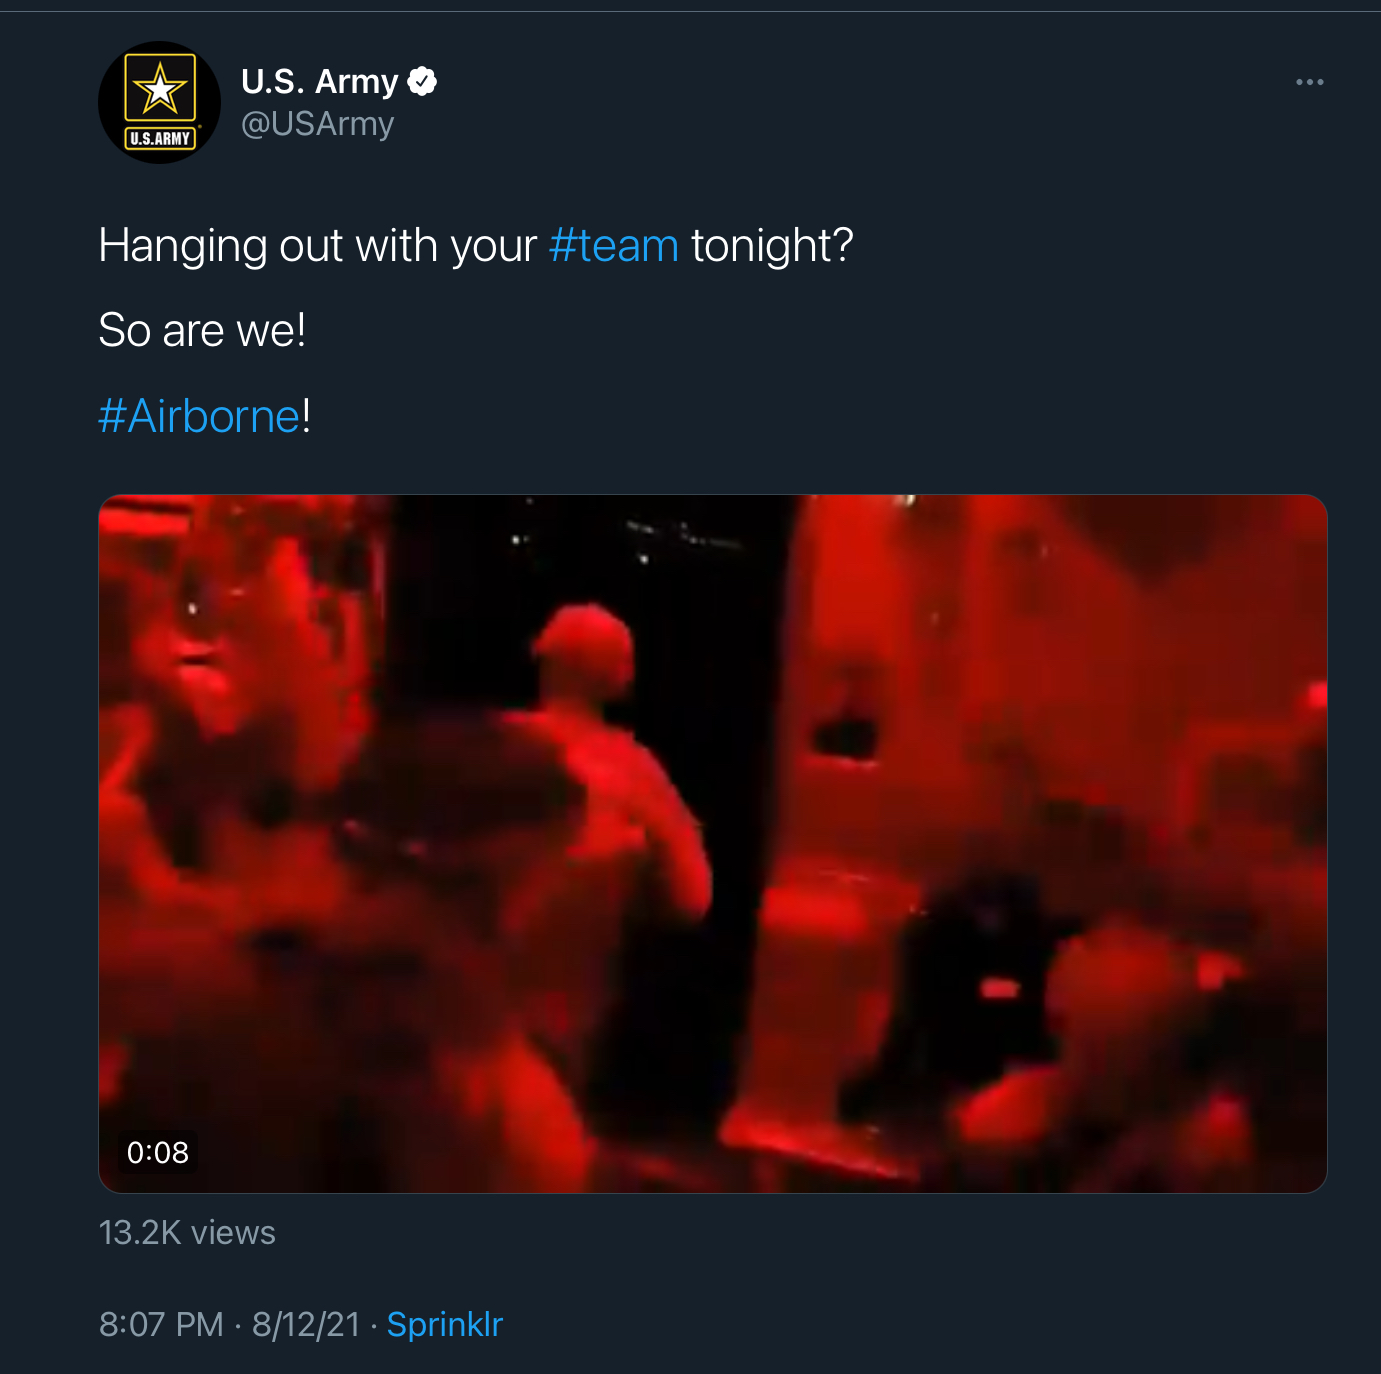Open the Sprinklr source link

pos(445,1324)
